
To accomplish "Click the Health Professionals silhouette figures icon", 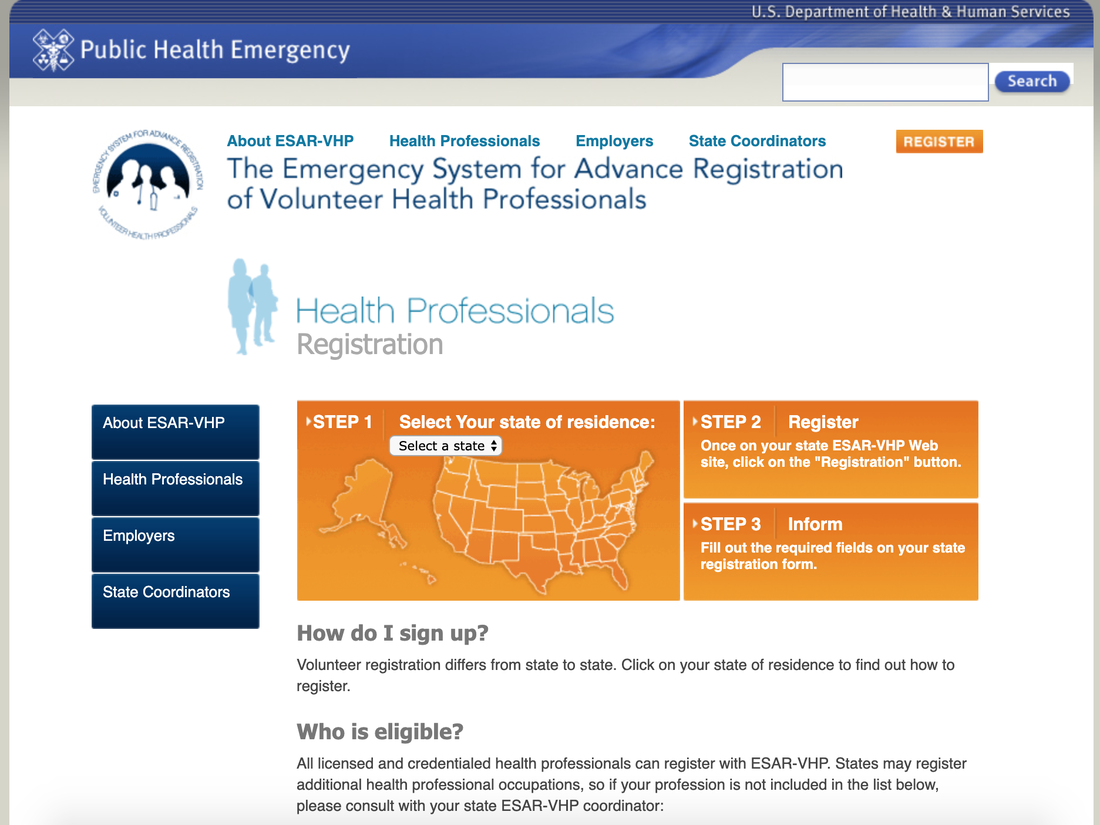I will (253, 307).
